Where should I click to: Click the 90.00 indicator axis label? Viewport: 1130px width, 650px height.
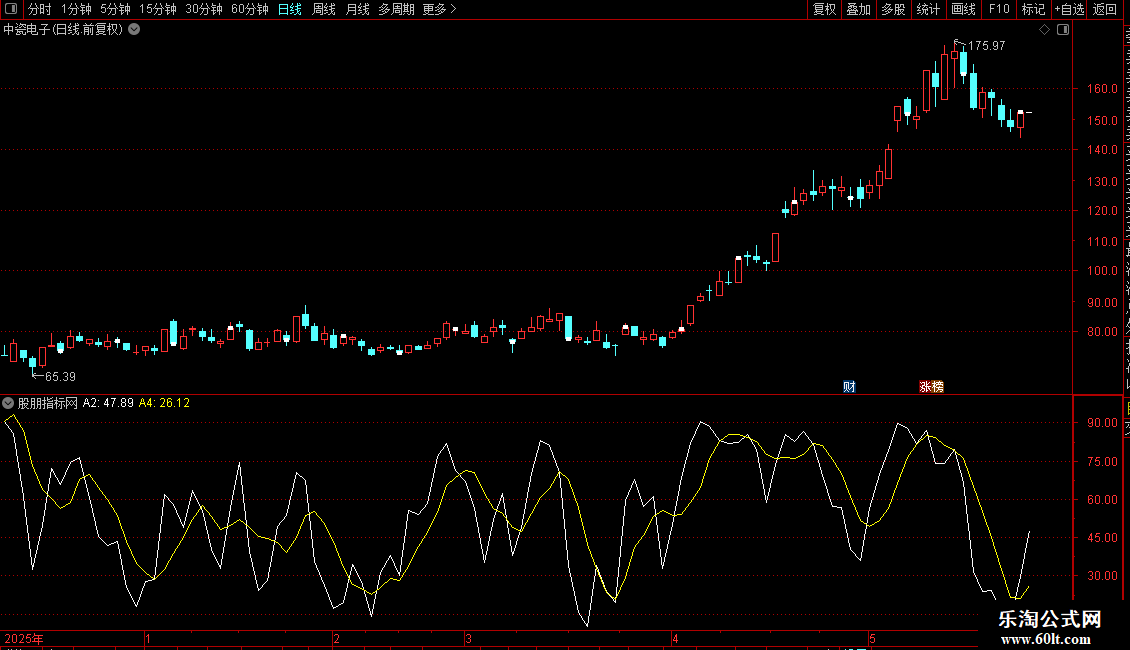coord(1103,423)
